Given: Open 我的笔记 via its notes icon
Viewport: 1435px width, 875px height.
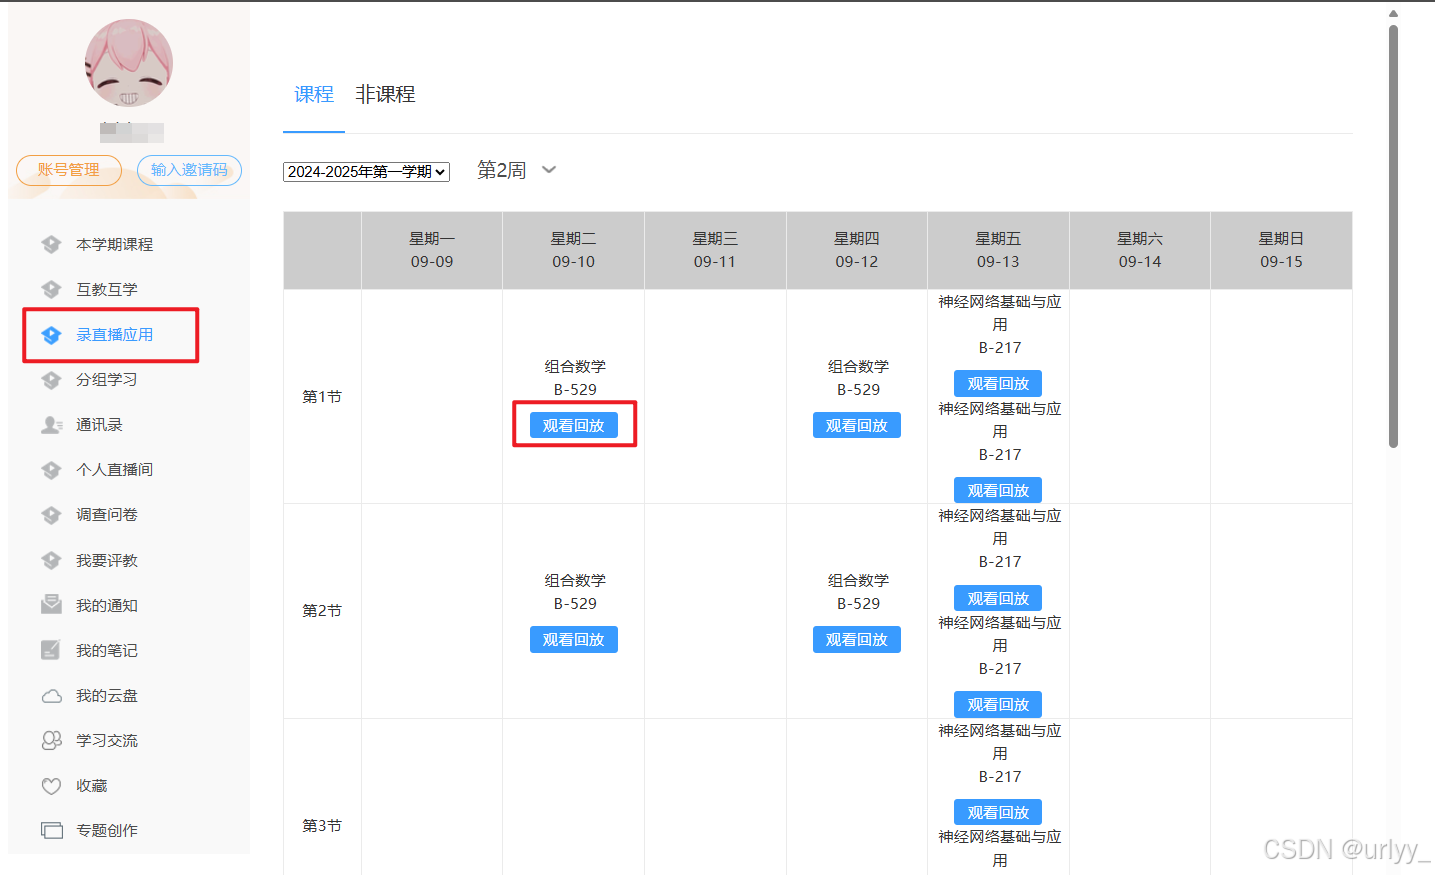Looking at the screenshot, I should (51, 650).
